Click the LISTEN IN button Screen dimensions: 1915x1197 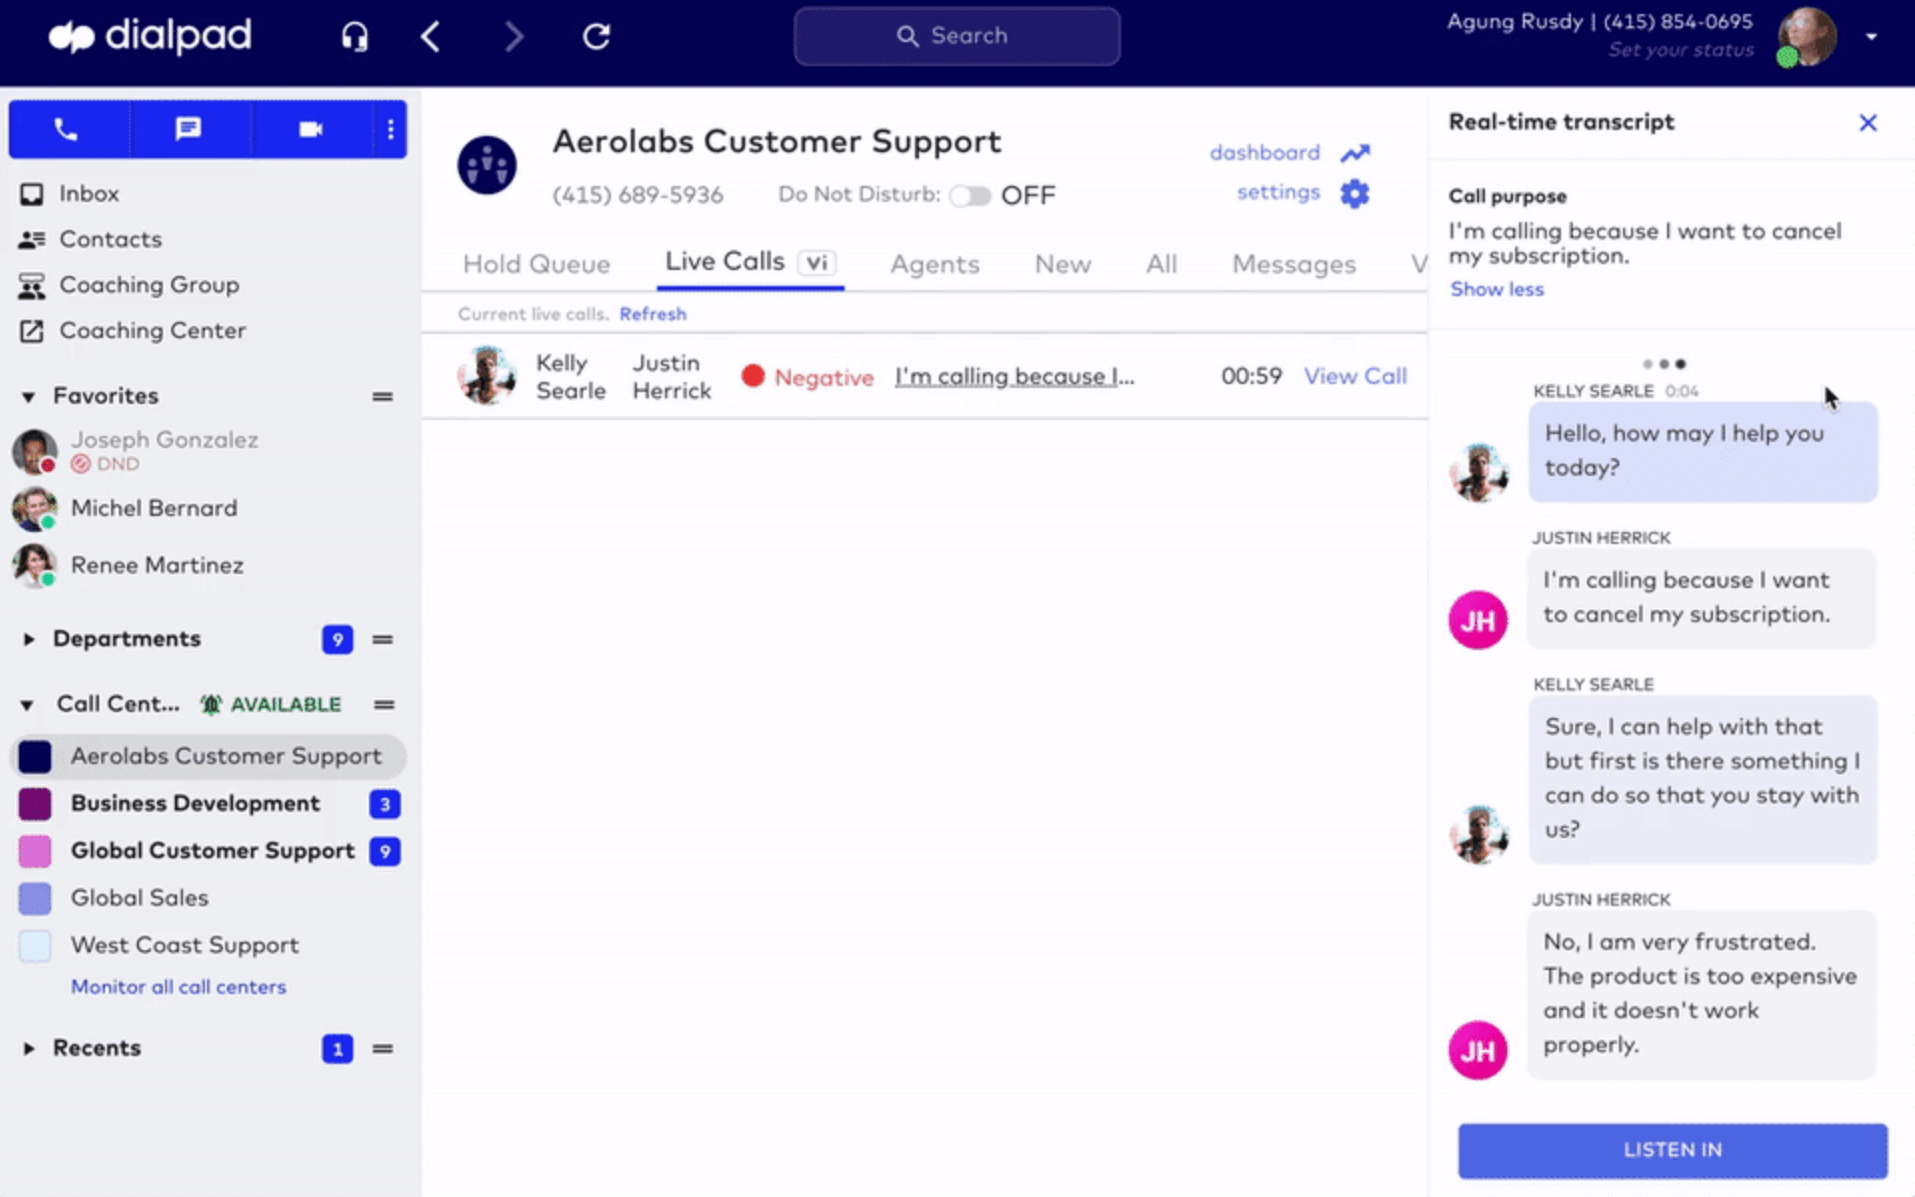1672,1150
